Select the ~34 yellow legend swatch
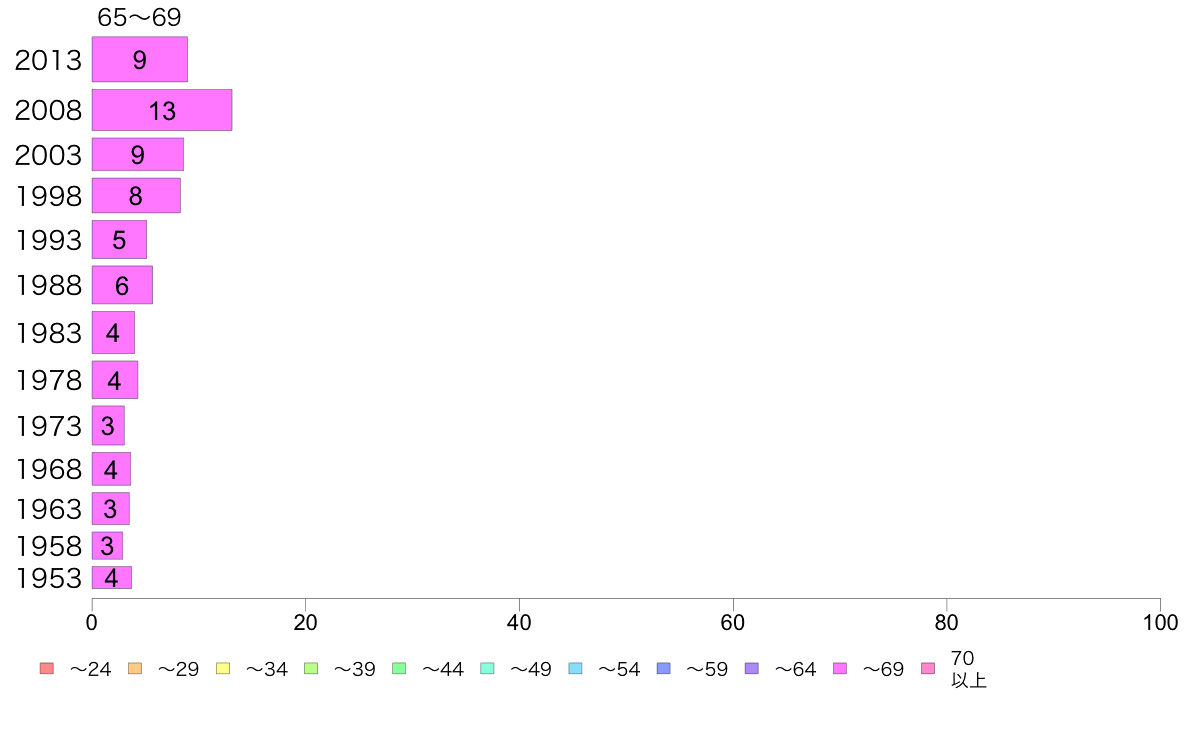Viewport: 1188px width, 736px height. click(x=223, y=669)
